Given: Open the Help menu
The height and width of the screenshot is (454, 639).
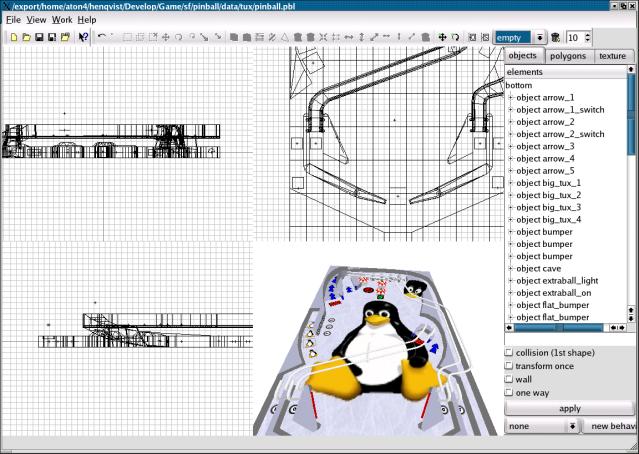Looking at the screenshot, I should pos(87,20).
